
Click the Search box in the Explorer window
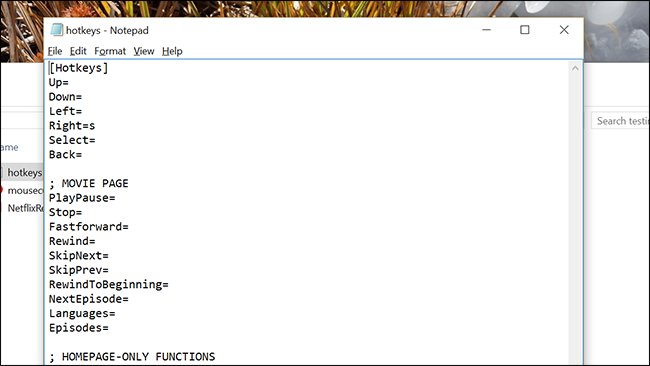[x=621, y=121]
